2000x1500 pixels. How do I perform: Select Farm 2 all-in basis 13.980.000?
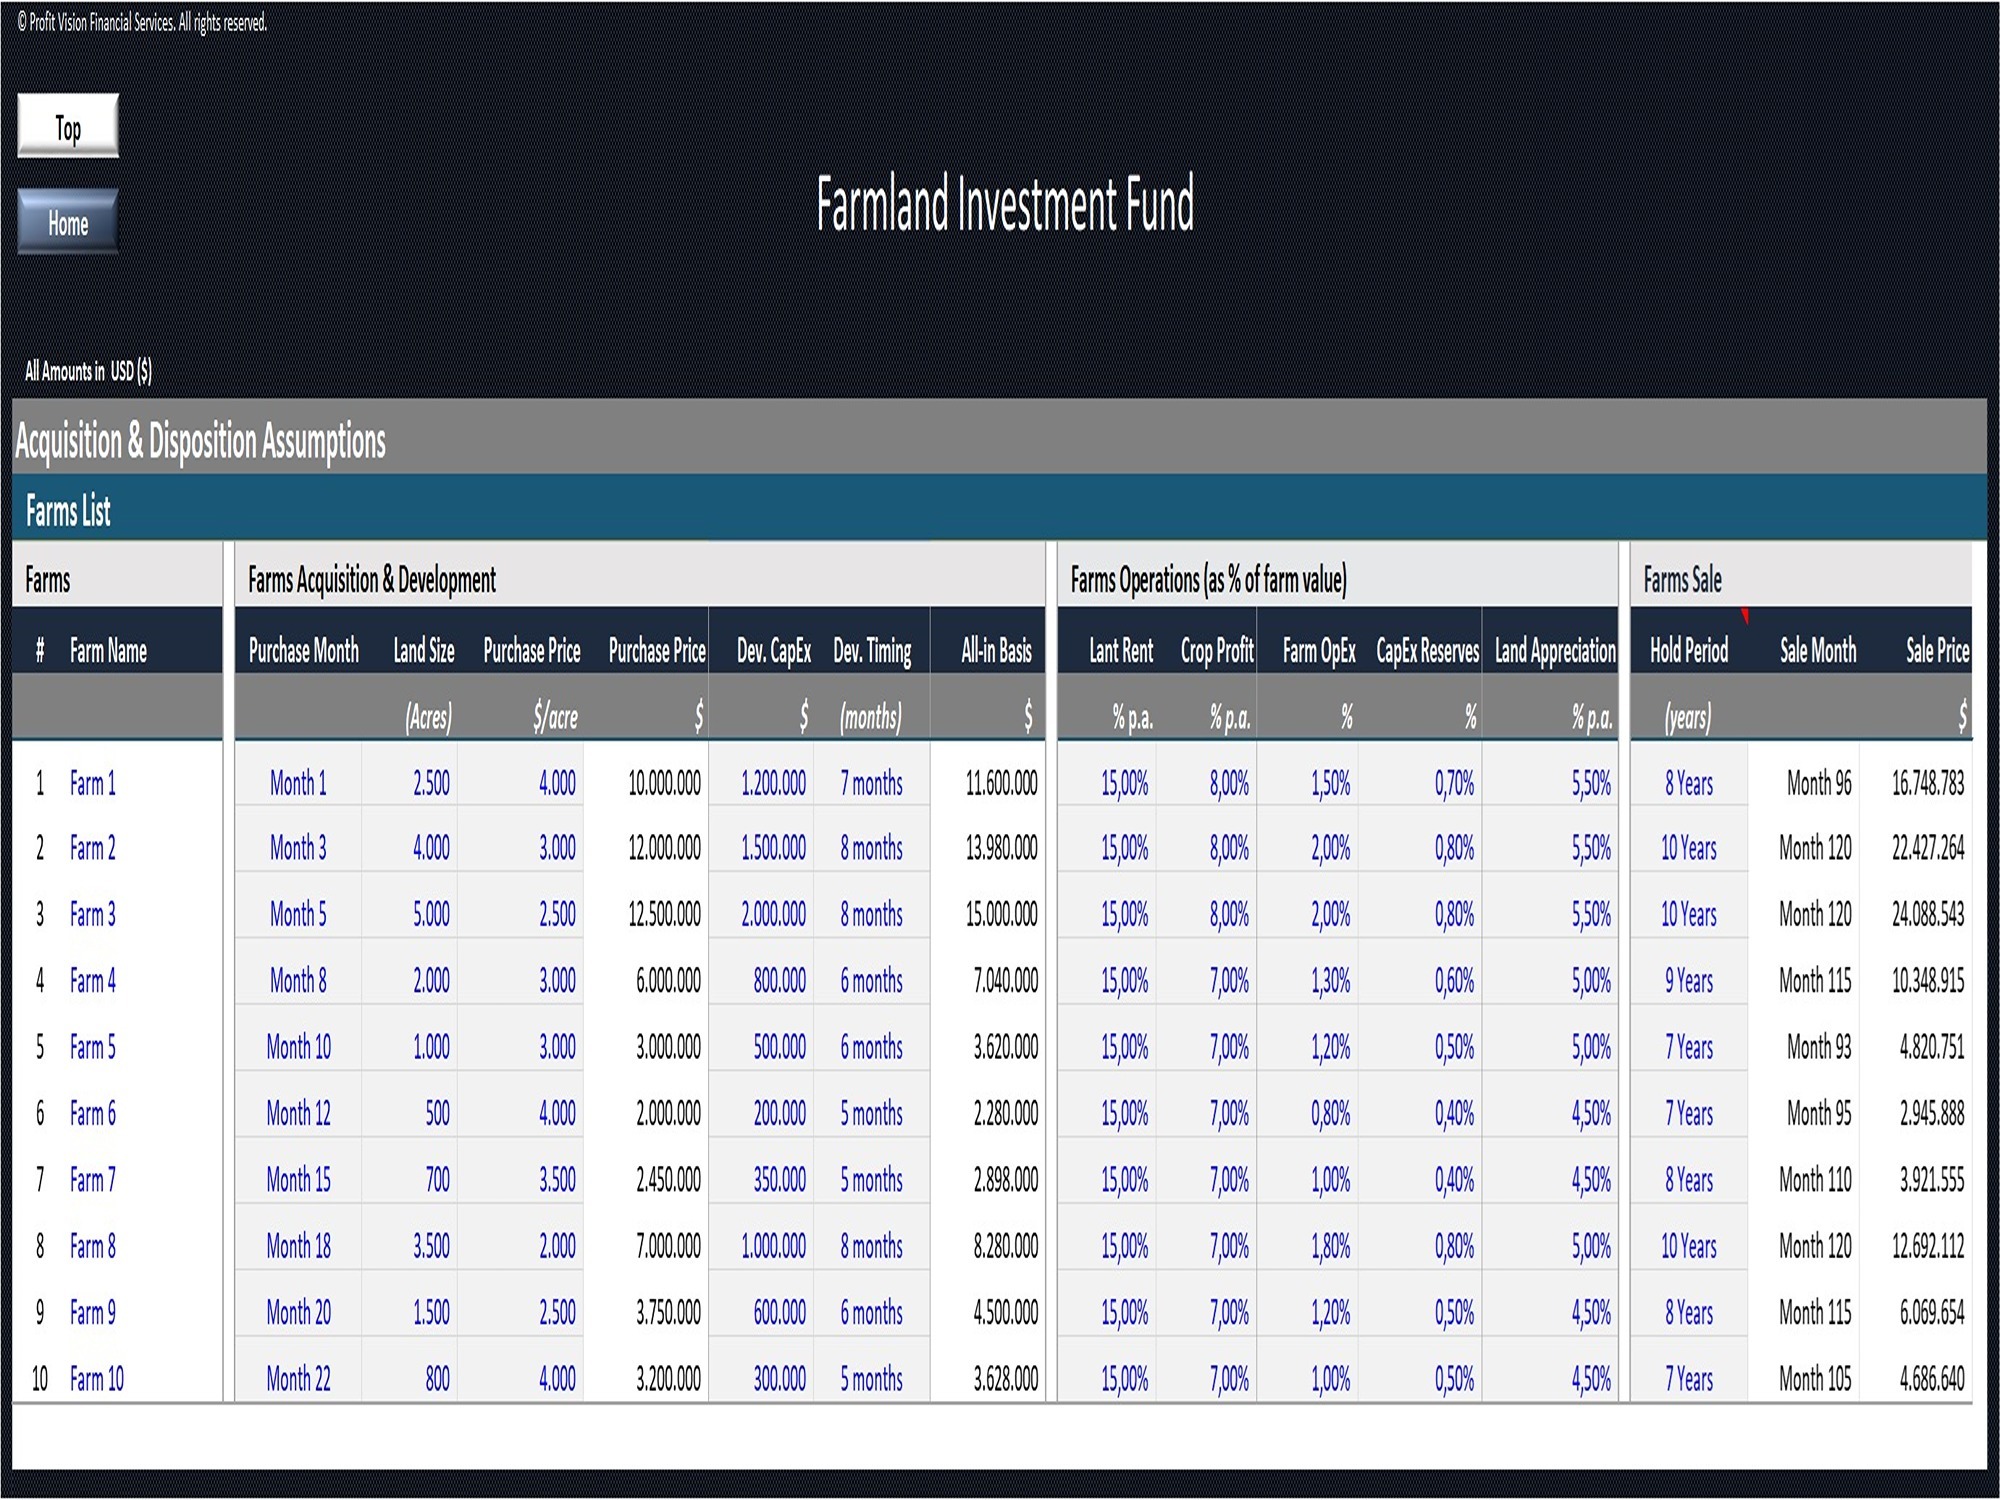pyautogui.click(x=1001, y=848)
